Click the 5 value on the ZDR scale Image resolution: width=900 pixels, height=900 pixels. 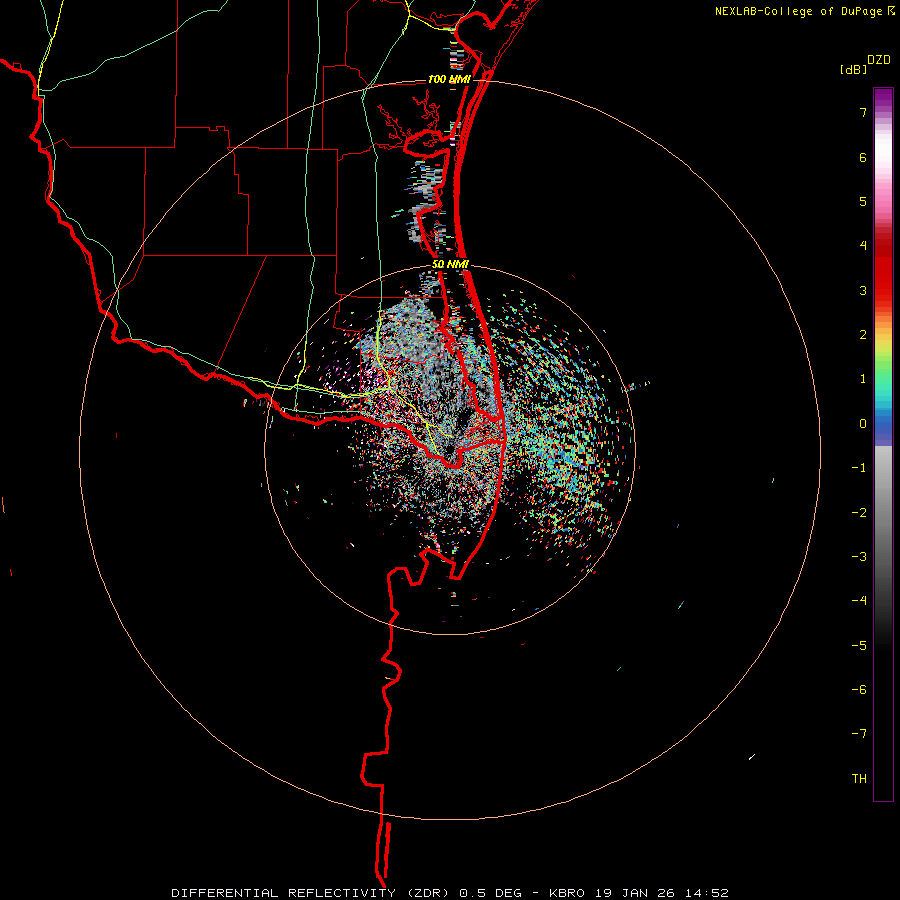(x=863, y=201)
